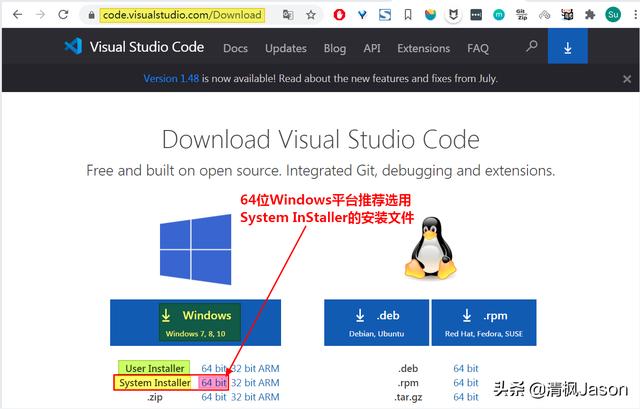Screen dimensions: 640x409
Task: Open the green Su profile avatar
Action: [613, 15]
